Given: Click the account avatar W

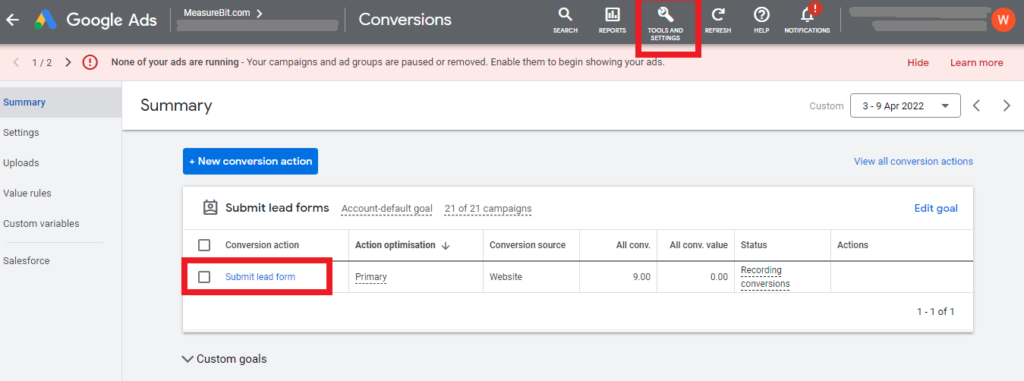Looking at the screenshot, I should coord(1002,20).
